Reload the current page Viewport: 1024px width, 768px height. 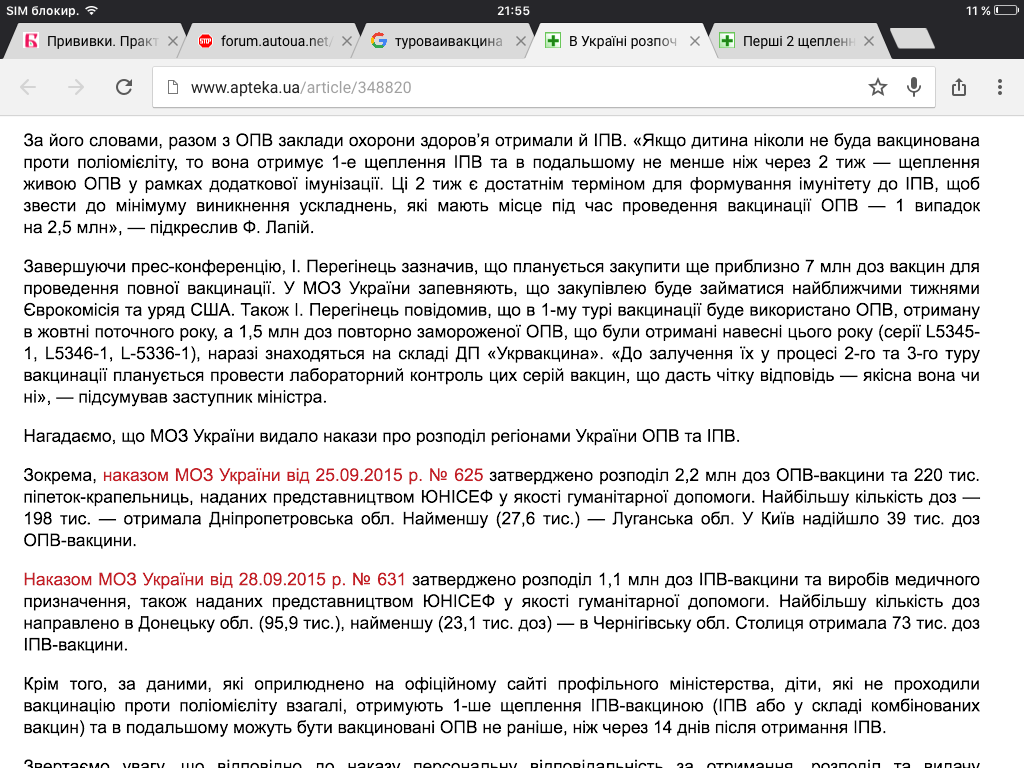tap(124, 87)
